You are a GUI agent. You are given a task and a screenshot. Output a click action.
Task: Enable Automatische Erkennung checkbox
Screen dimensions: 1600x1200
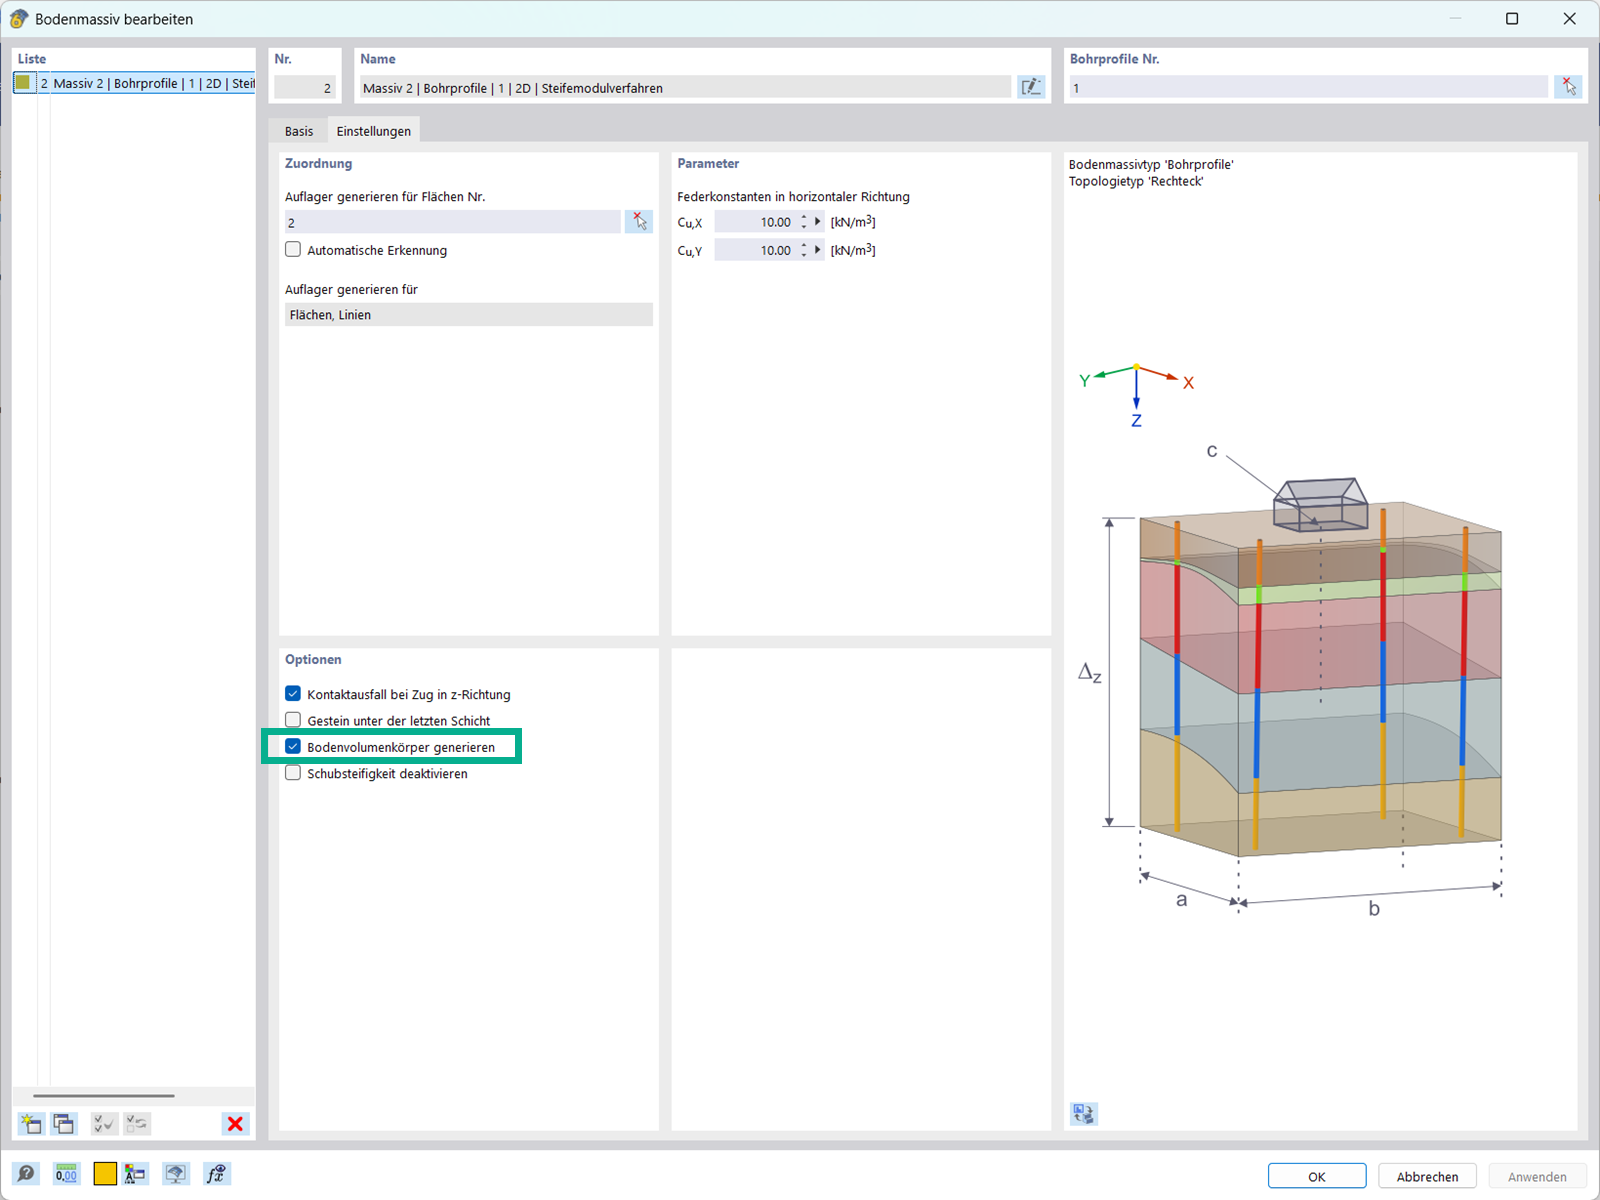293,250
